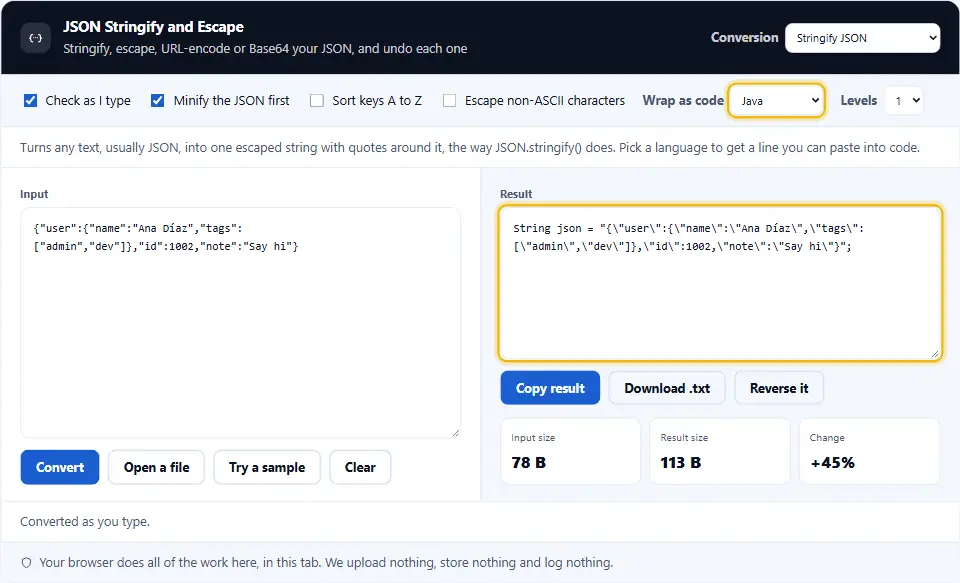
Task: Click the Wrap as code label
Action: tap(683, 100)
